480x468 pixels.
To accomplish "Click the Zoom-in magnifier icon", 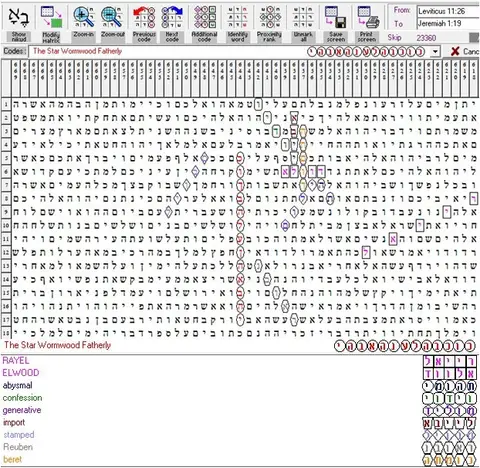I will coord(84,17).
